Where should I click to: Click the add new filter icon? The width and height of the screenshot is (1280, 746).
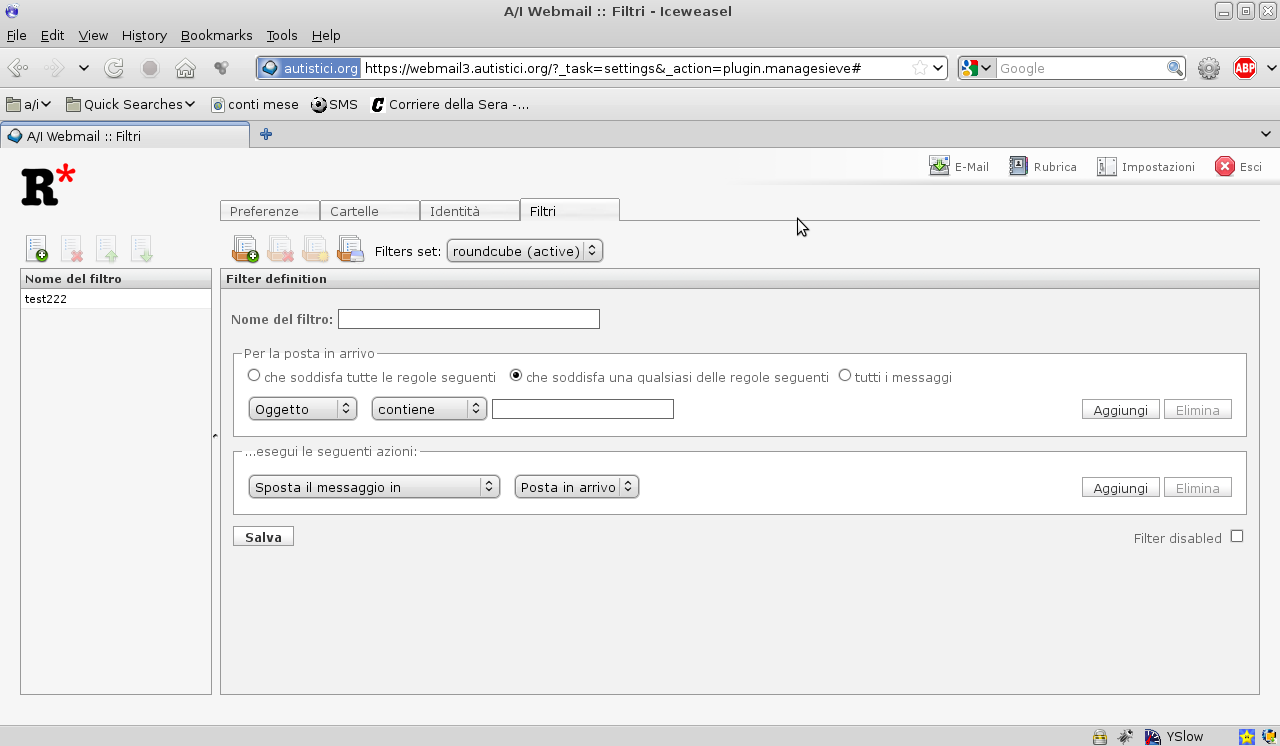(x=36, y=249)
